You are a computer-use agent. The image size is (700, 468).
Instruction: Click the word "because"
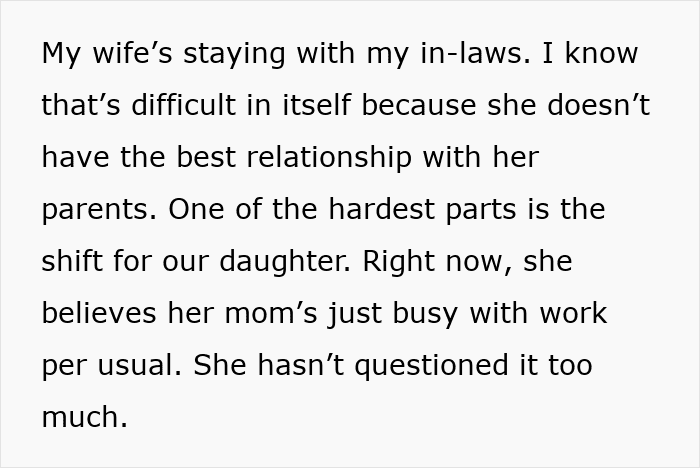419,104
